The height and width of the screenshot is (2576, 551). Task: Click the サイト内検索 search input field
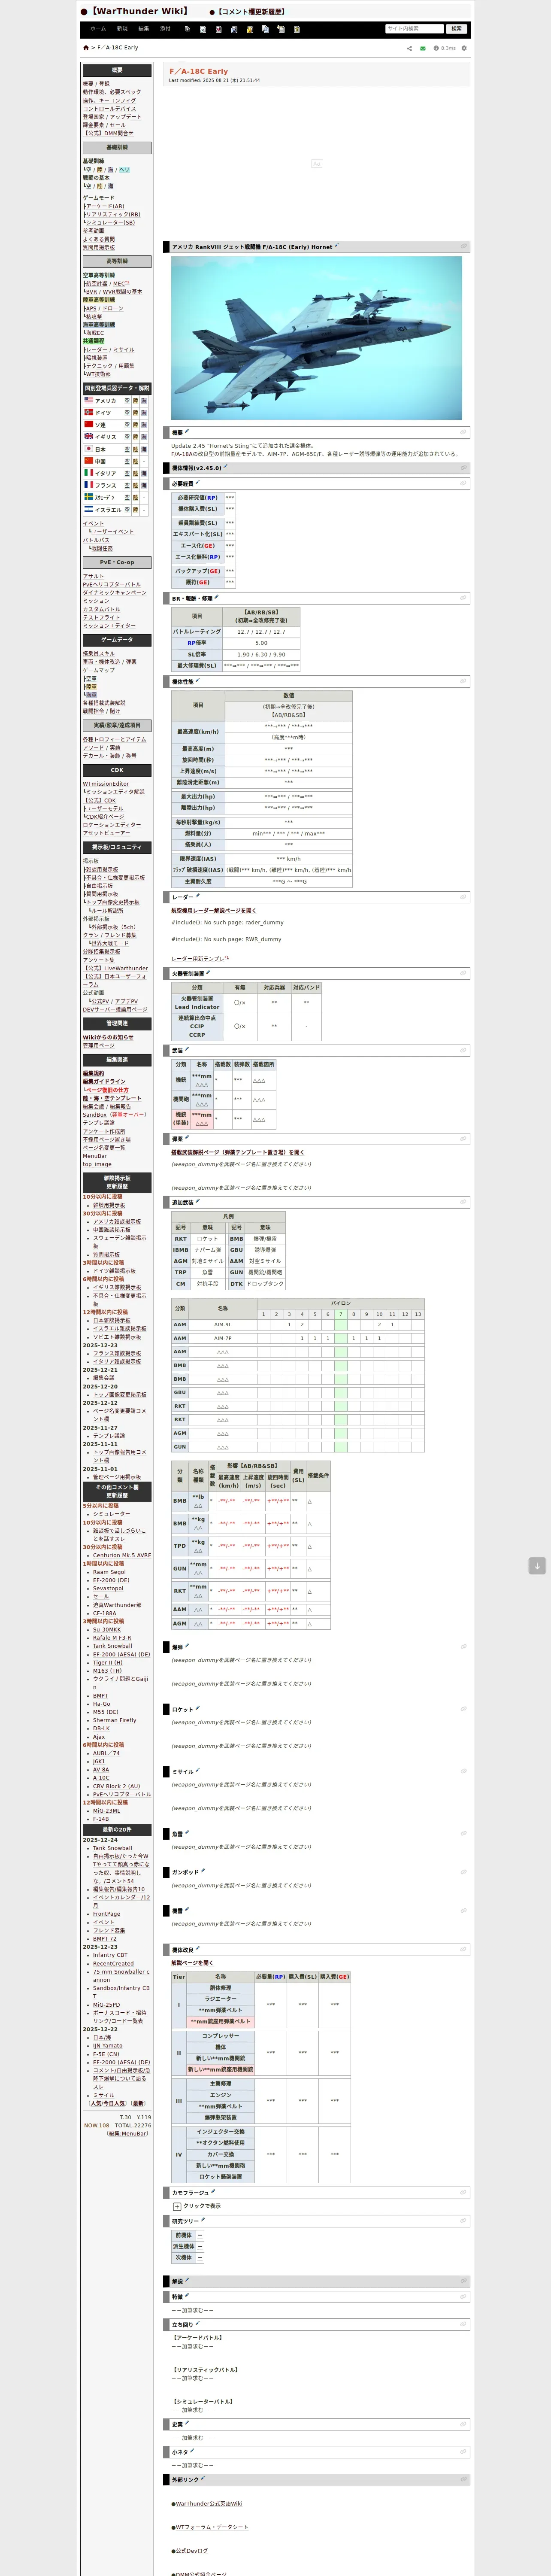[x=414, y=29]
